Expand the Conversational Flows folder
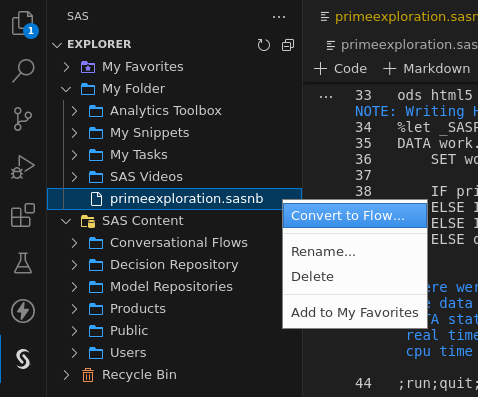 pos(74,243)
